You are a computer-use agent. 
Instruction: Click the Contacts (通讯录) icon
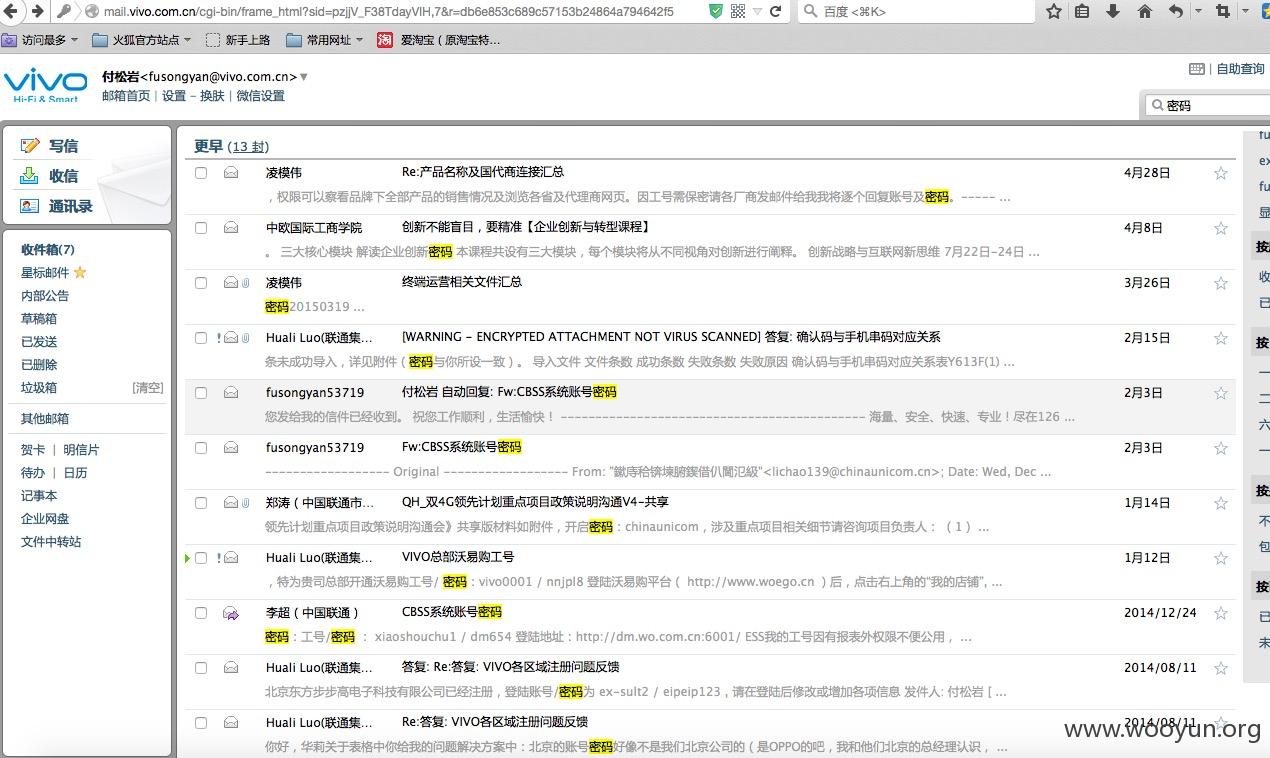coord(30,206)
